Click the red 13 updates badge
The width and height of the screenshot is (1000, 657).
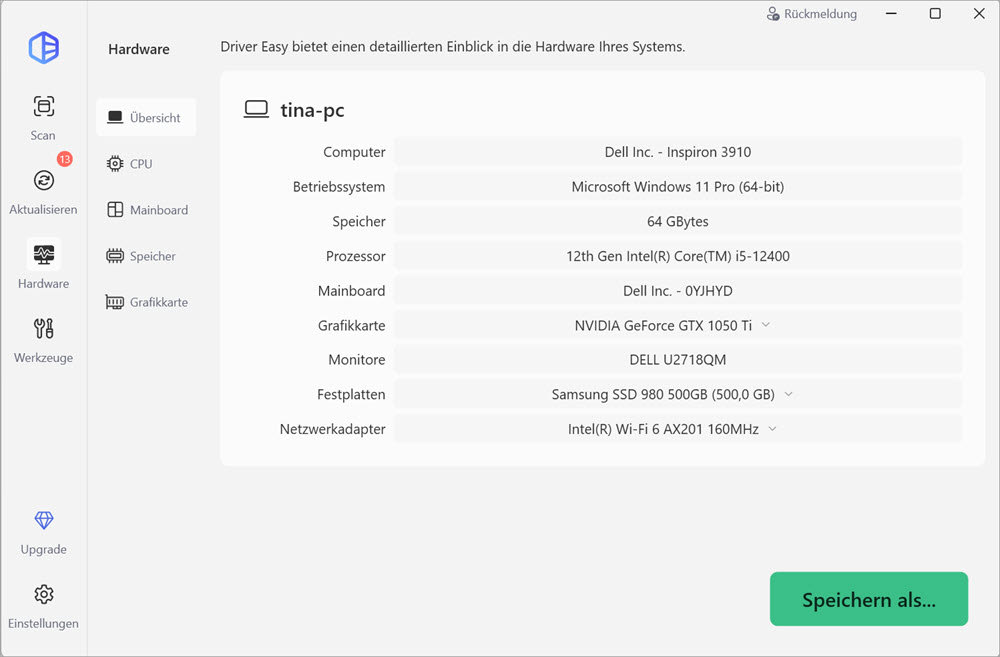[64, 159]
